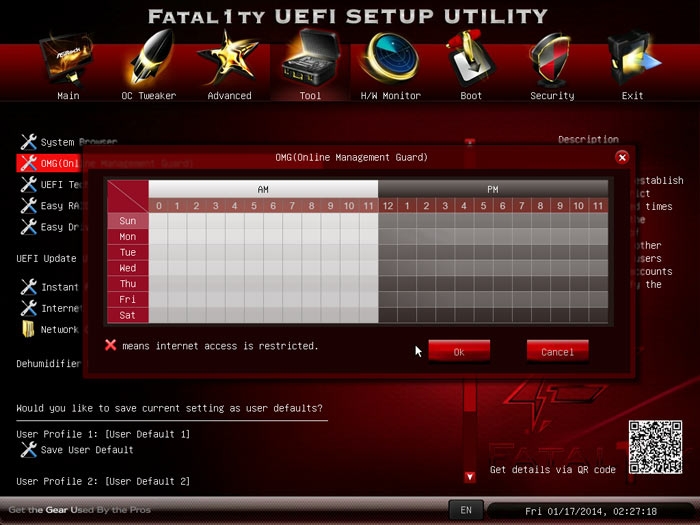Click the EN language button
Viewport: 700px width, 525px height.
[x=466, y=510]
